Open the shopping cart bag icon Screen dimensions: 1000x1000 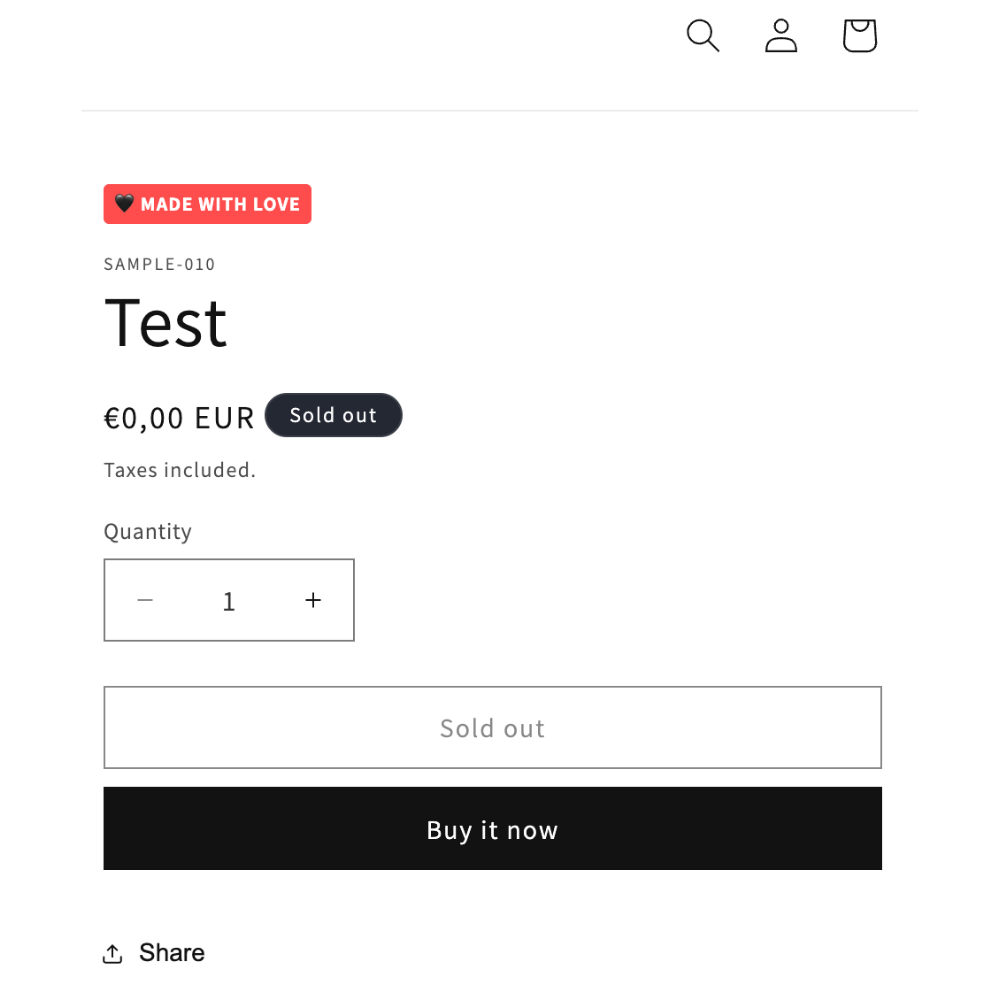[860, 36]
